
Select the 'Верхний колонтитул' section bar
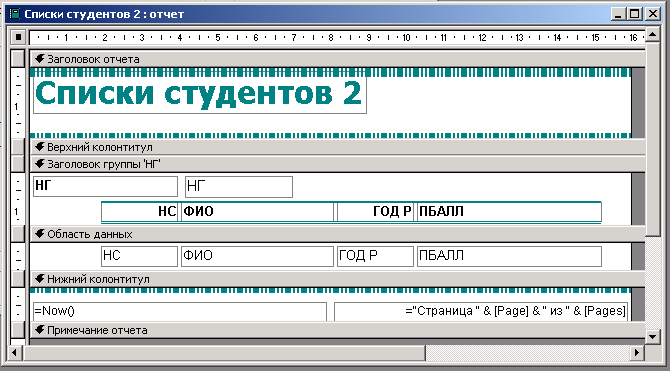pyautogui.click(x=338, y=147)
